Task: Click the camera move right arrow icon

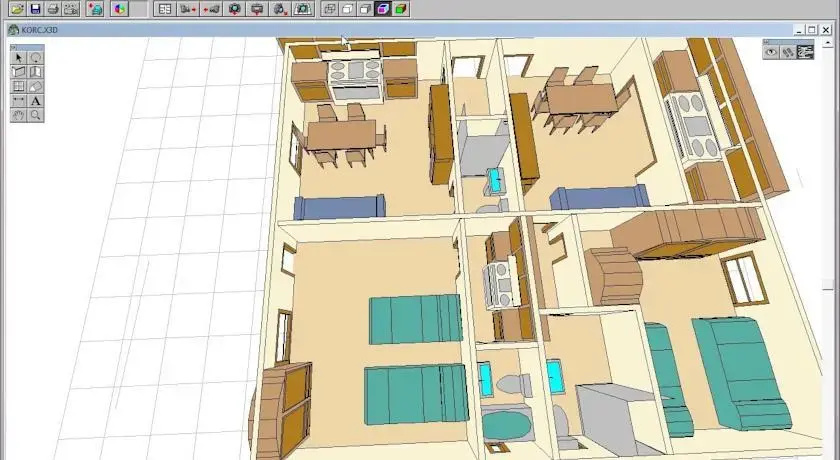Action: click(188, 9)
